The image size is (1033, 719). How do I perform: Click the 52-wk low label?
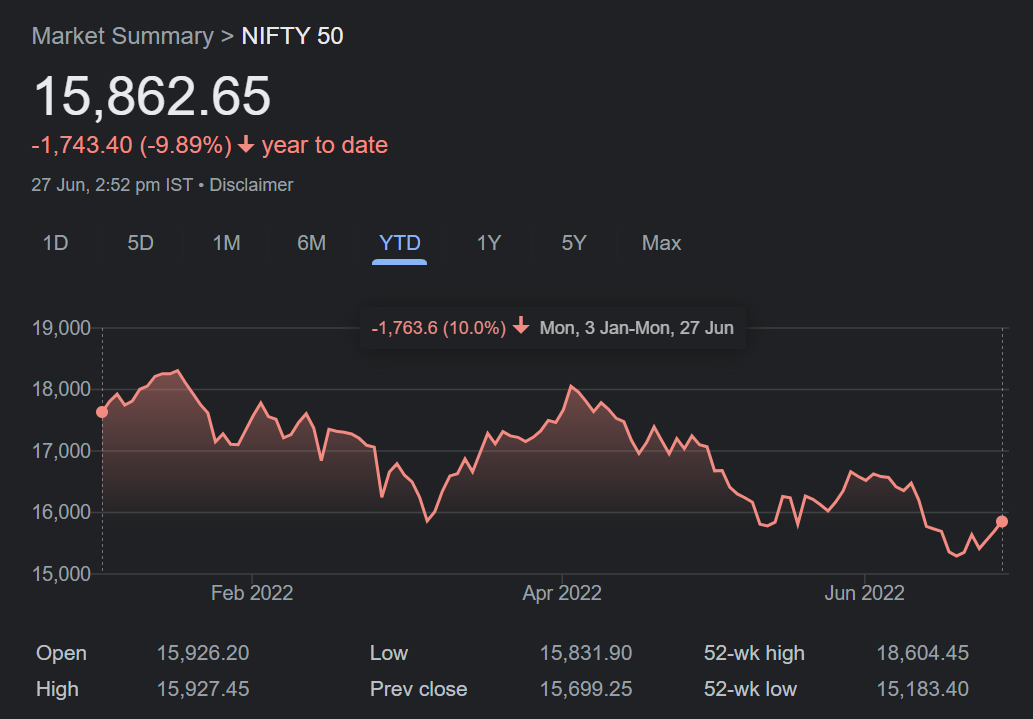point(750,689)
